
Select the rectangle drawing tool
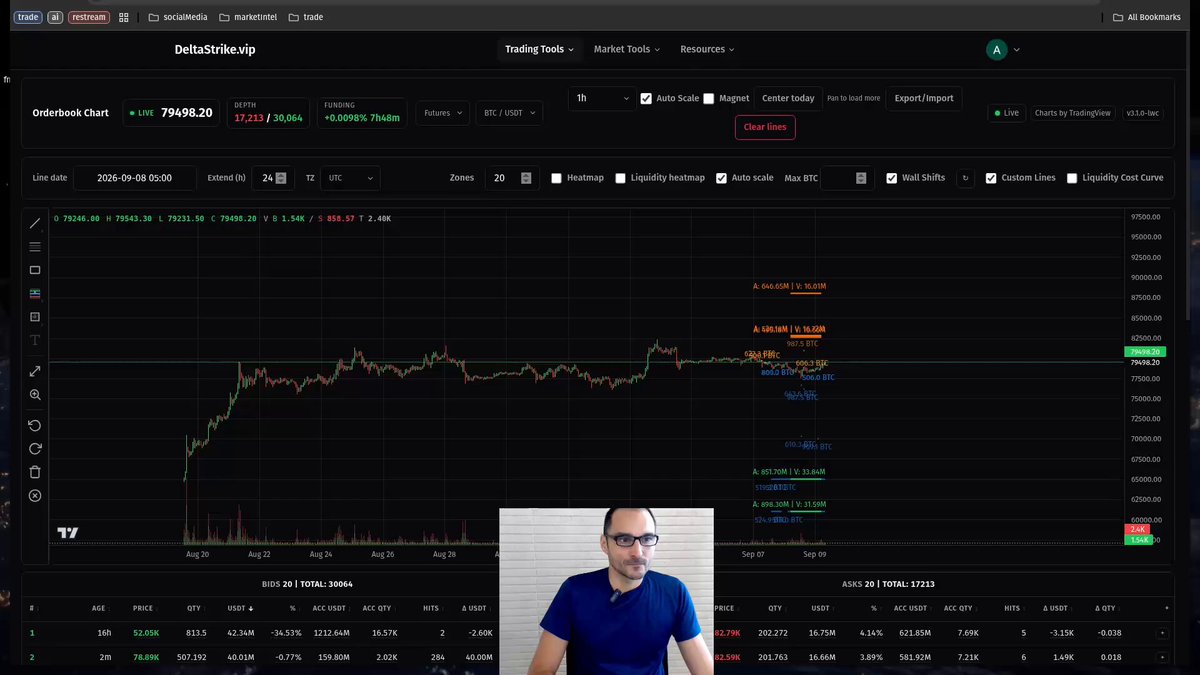click(x=35, y=270)
